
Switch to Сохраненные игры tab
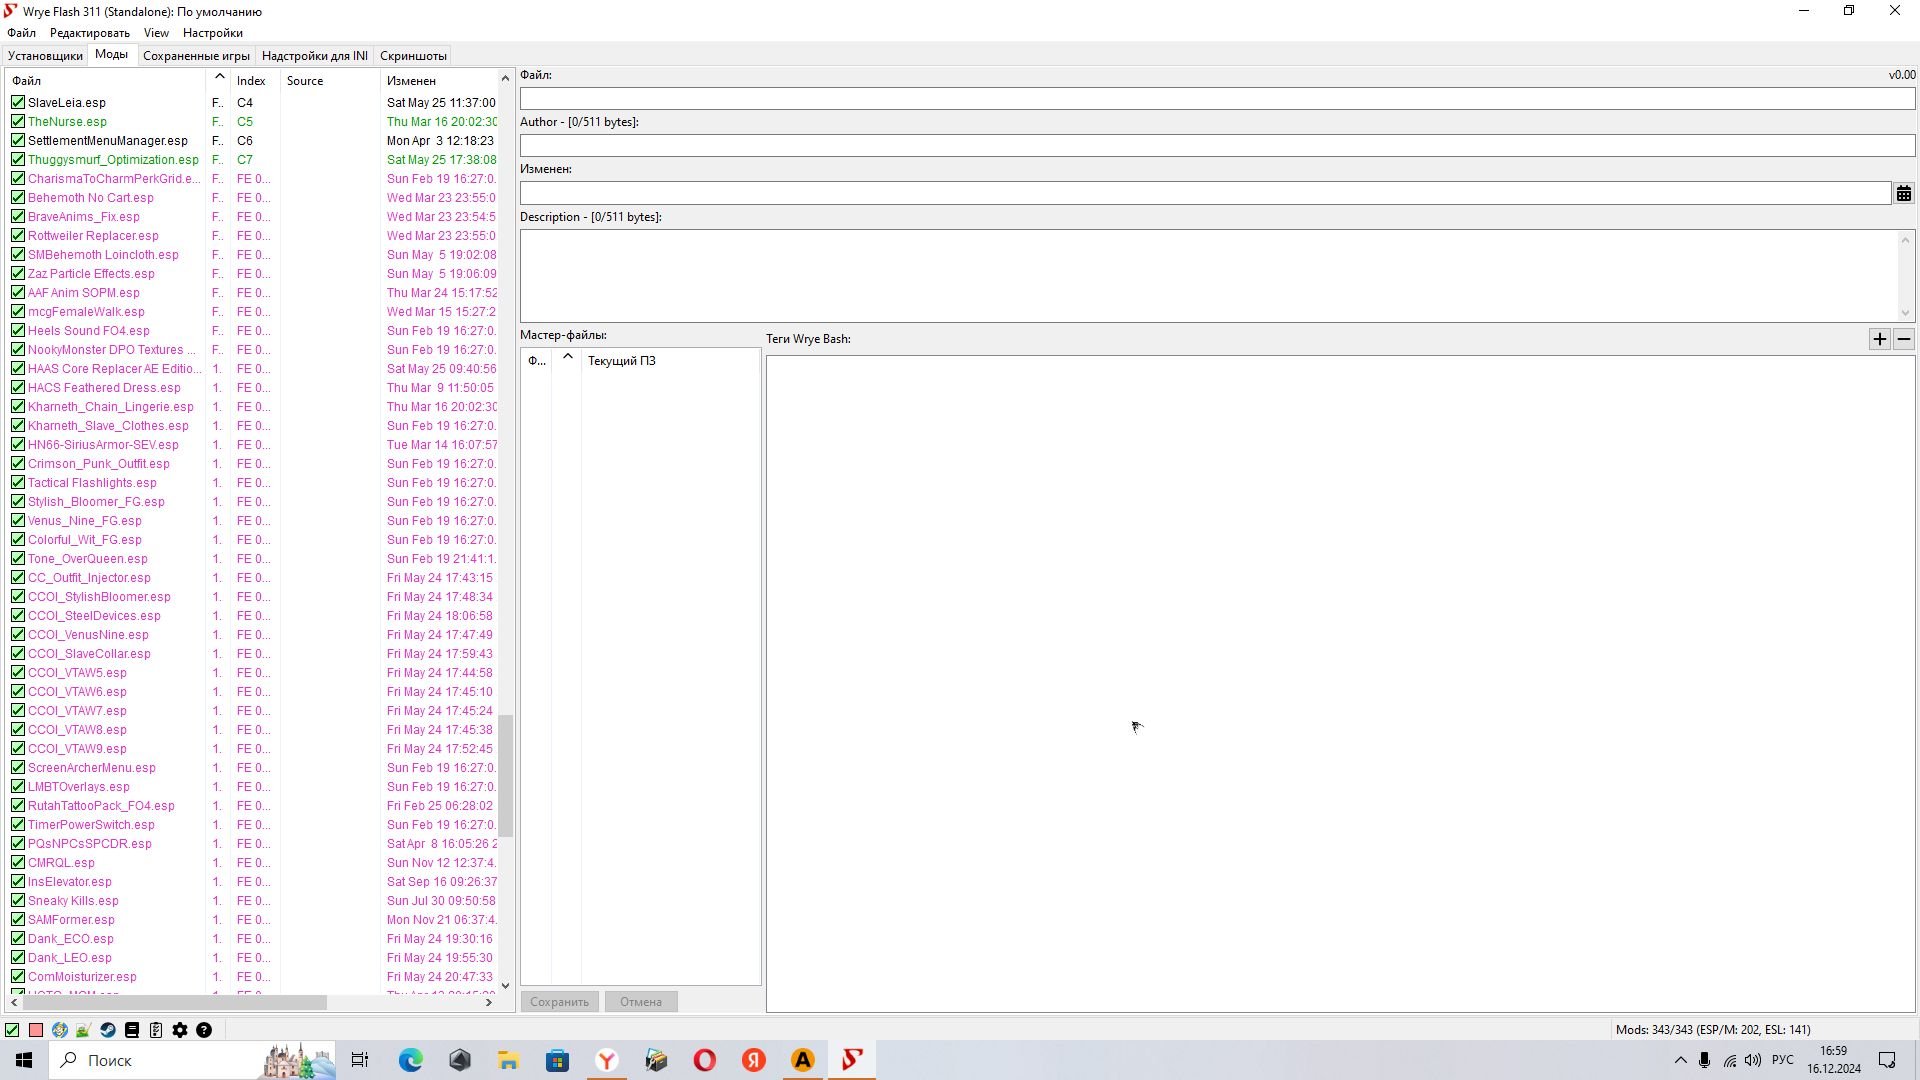click(x=196, y=56)
